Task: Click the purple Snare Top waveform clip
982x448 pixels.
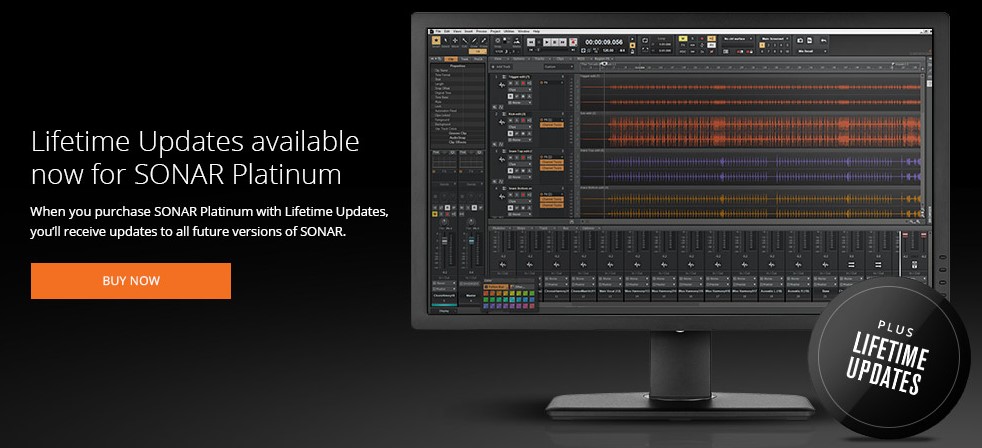Action: click(x=752, y=169)
